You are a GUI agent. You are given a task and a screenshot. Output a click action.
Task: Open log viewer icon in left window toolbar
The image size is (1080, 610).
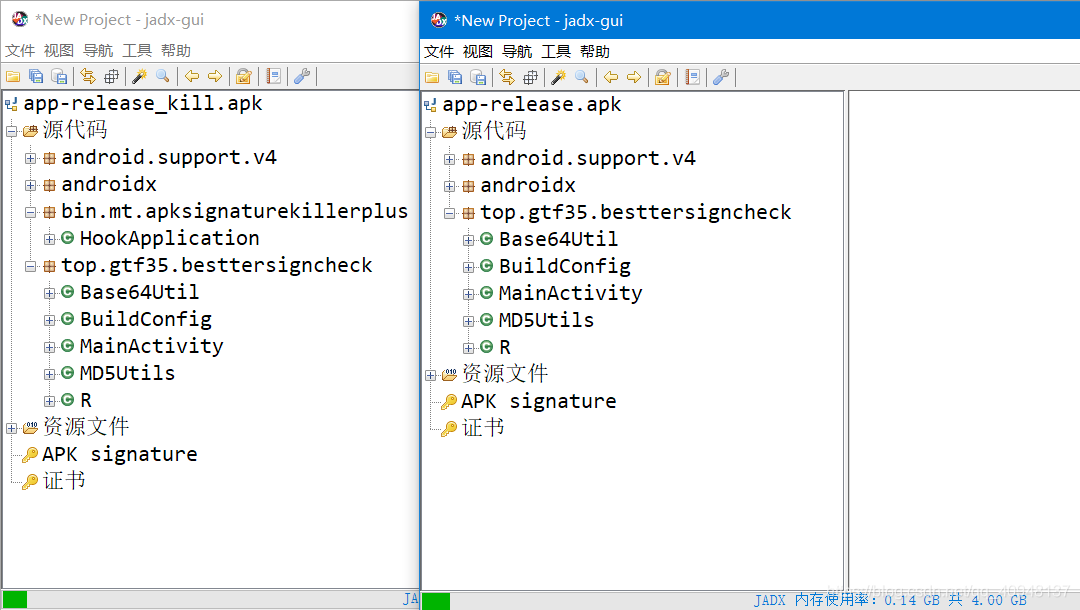click(273, 76)
